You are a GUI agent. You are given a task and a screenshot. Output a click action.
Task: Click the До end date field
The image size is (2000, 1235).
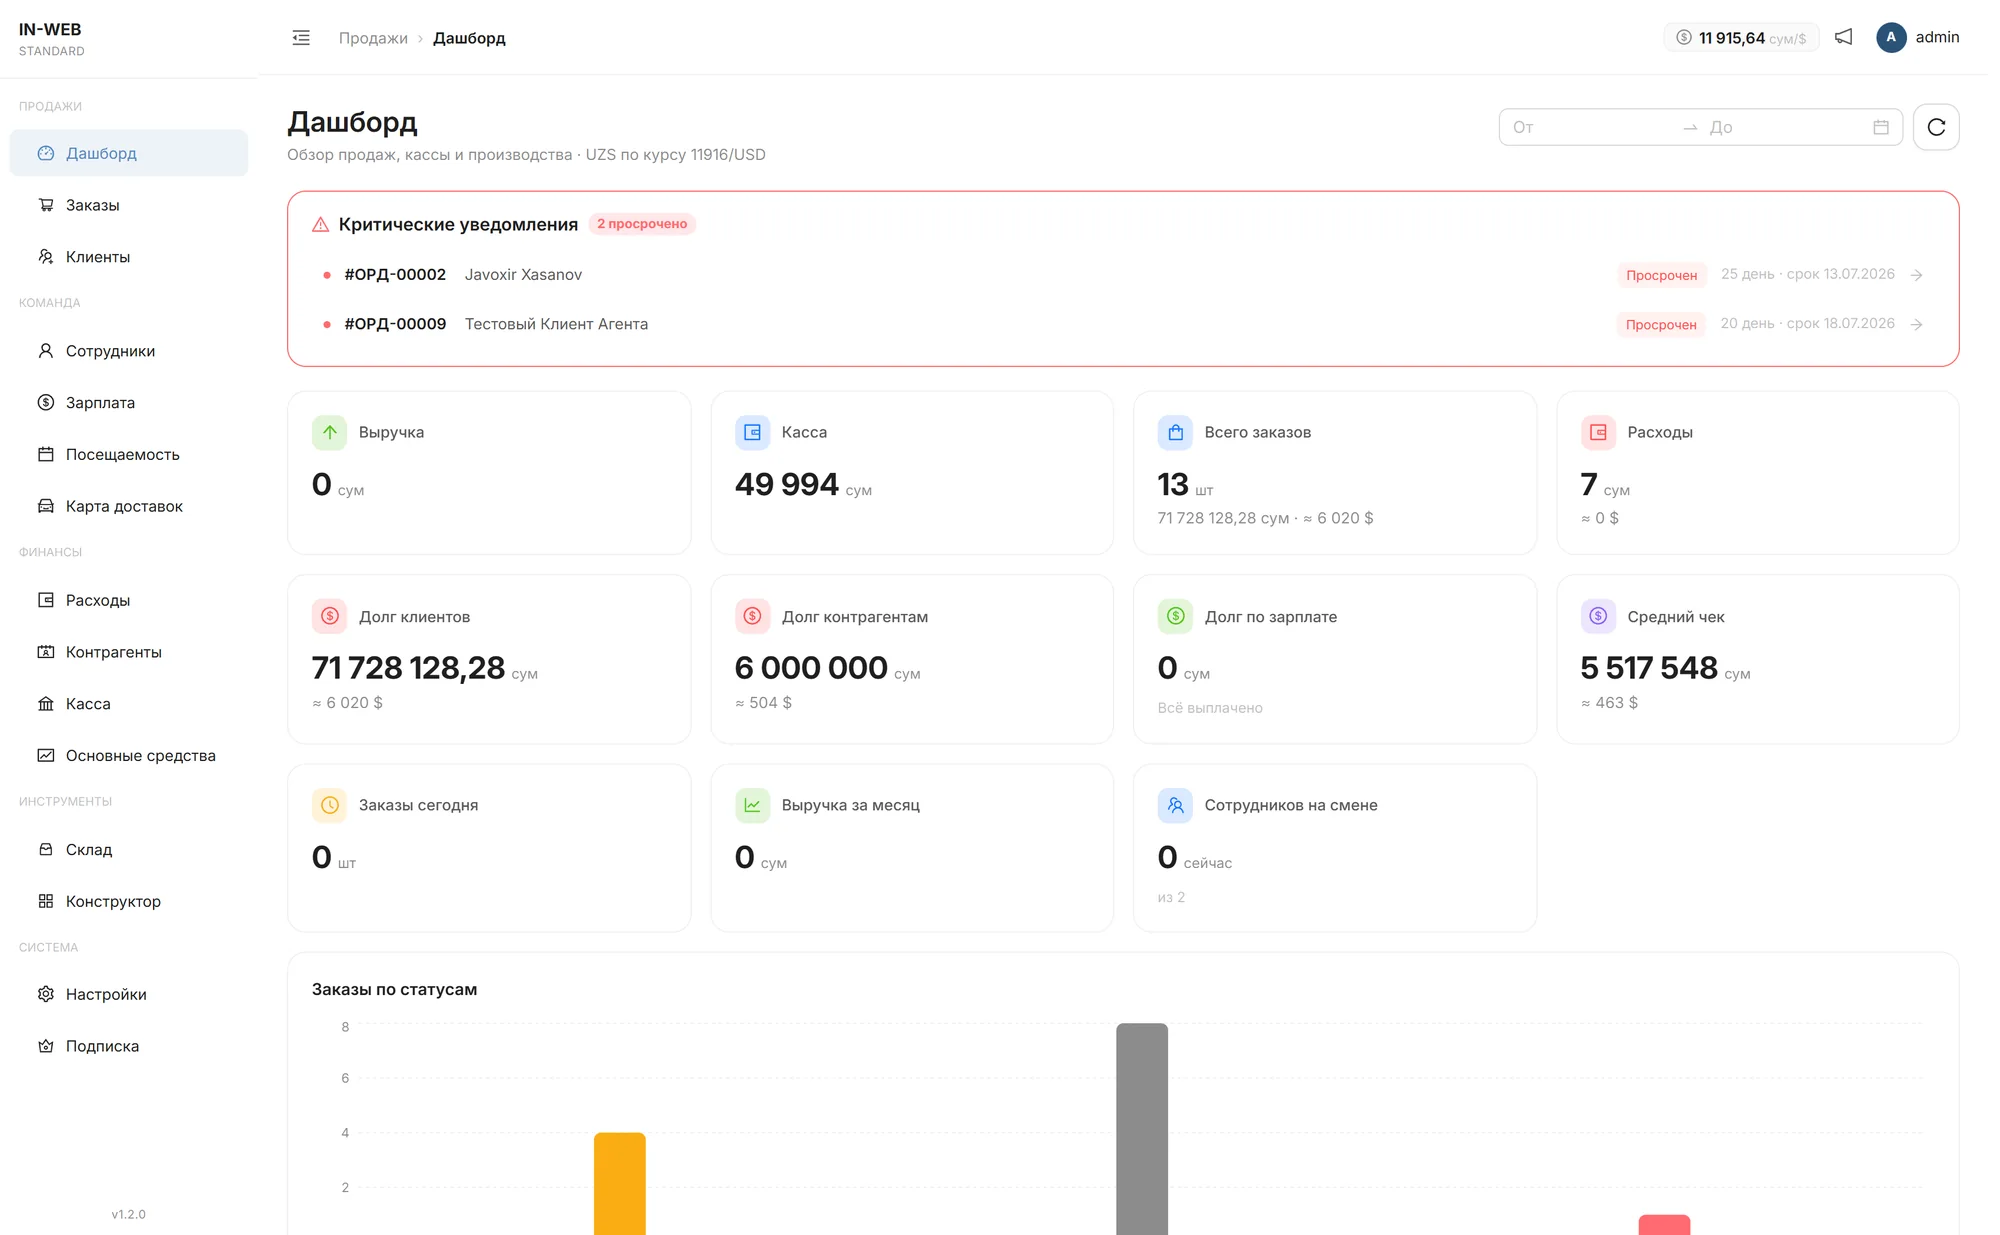(1785, 127)
